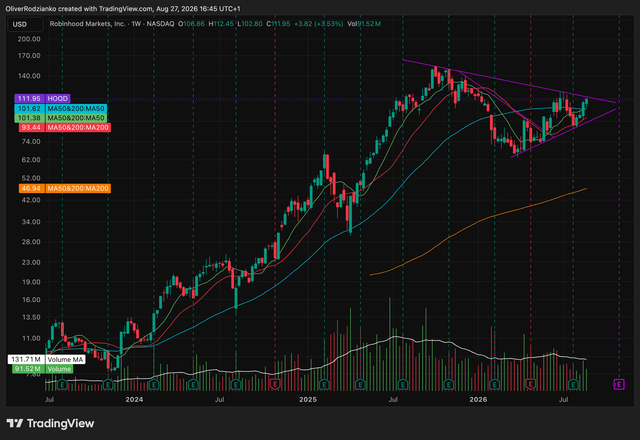Click the 2026 time axis label
This screenshot has width=640, height=440.
(x=478, y=399)
